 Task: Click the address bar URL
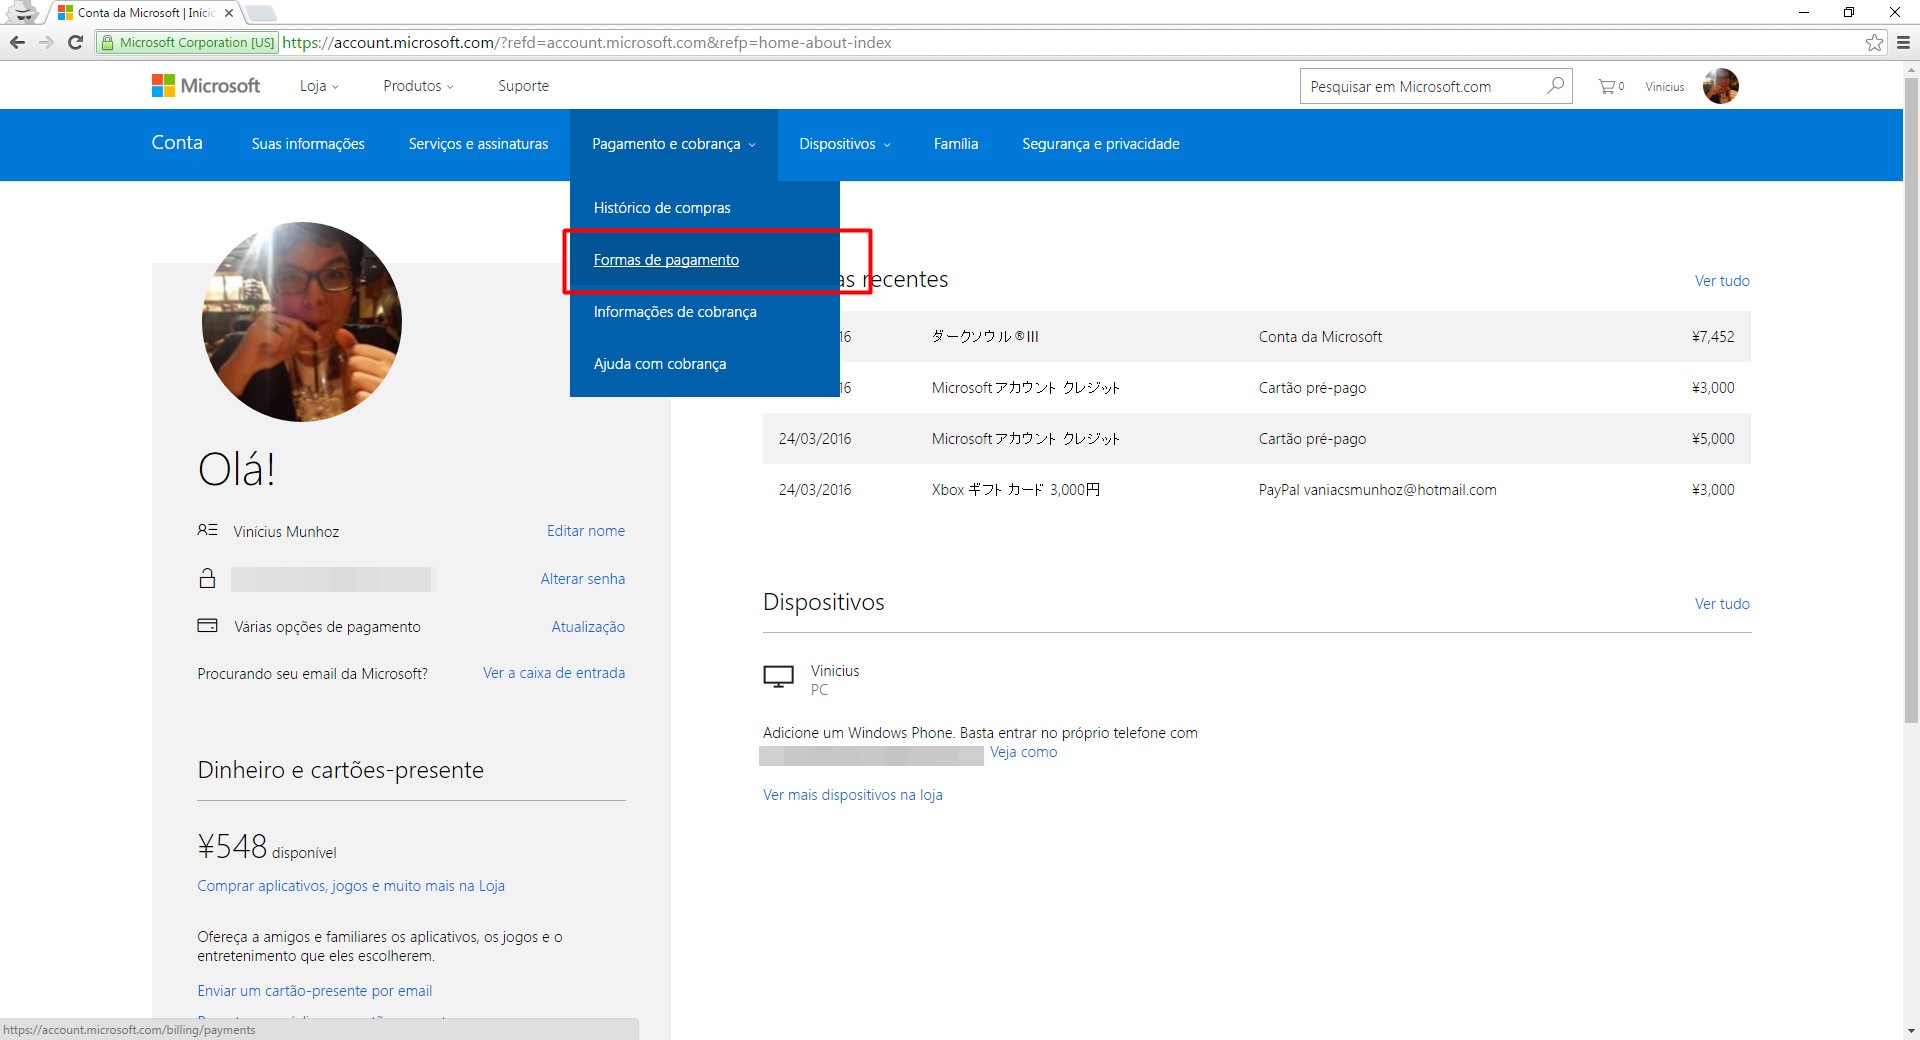(587, 42)
